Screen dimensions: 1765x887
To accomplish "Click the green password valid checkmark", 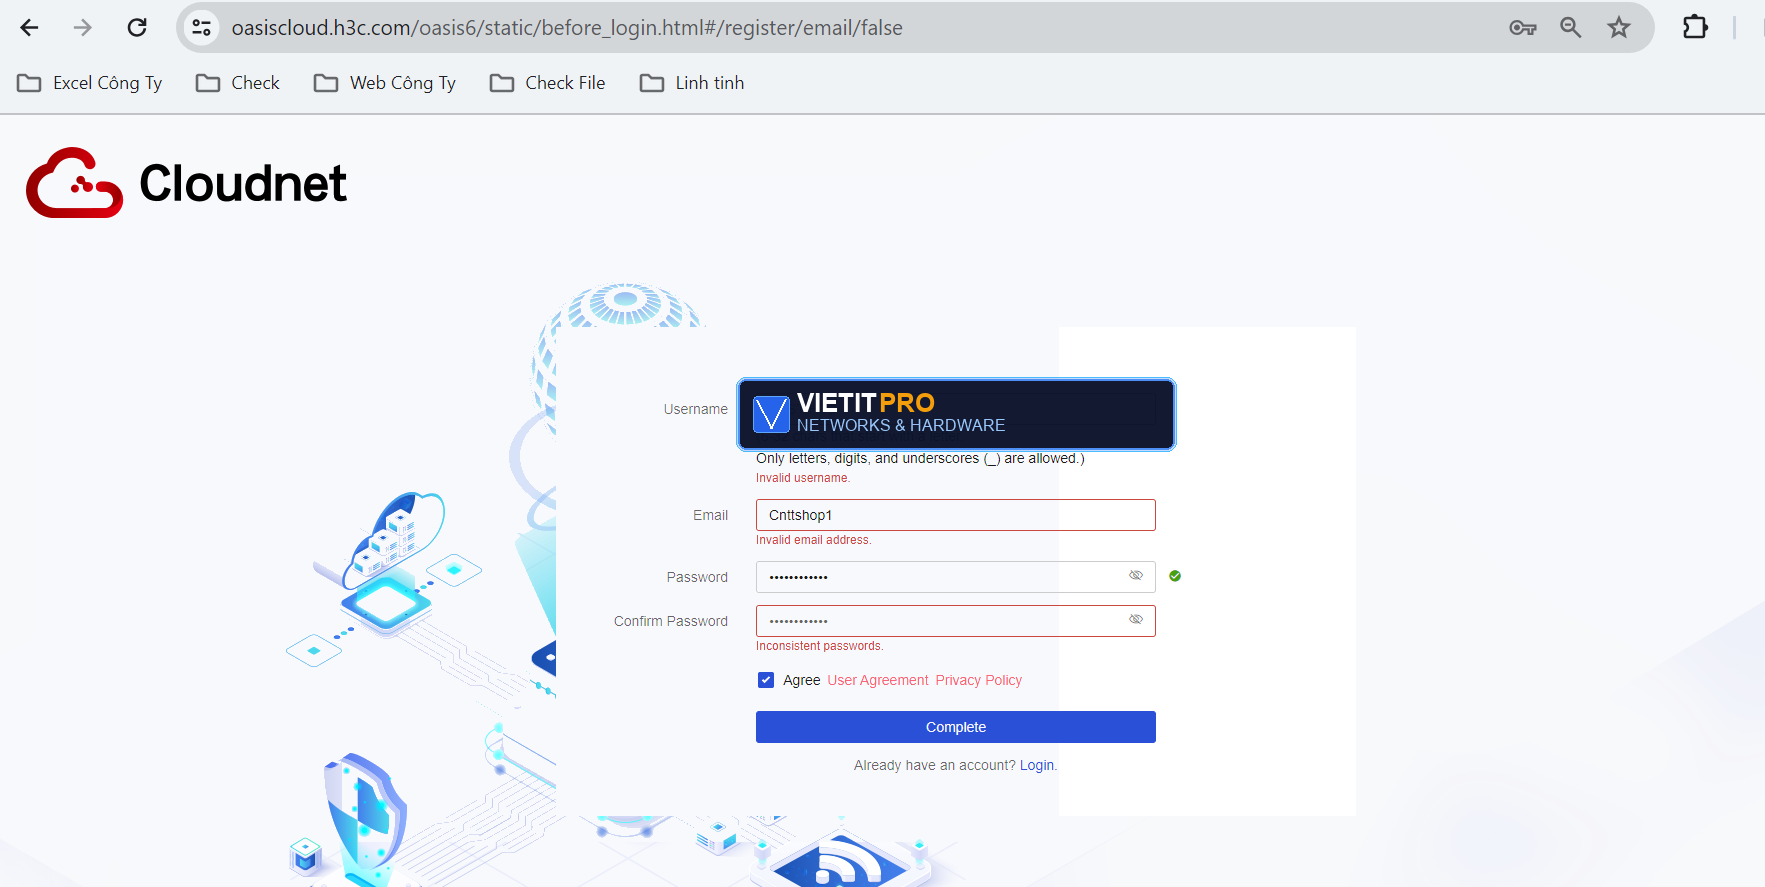I will coord(1175,576).
